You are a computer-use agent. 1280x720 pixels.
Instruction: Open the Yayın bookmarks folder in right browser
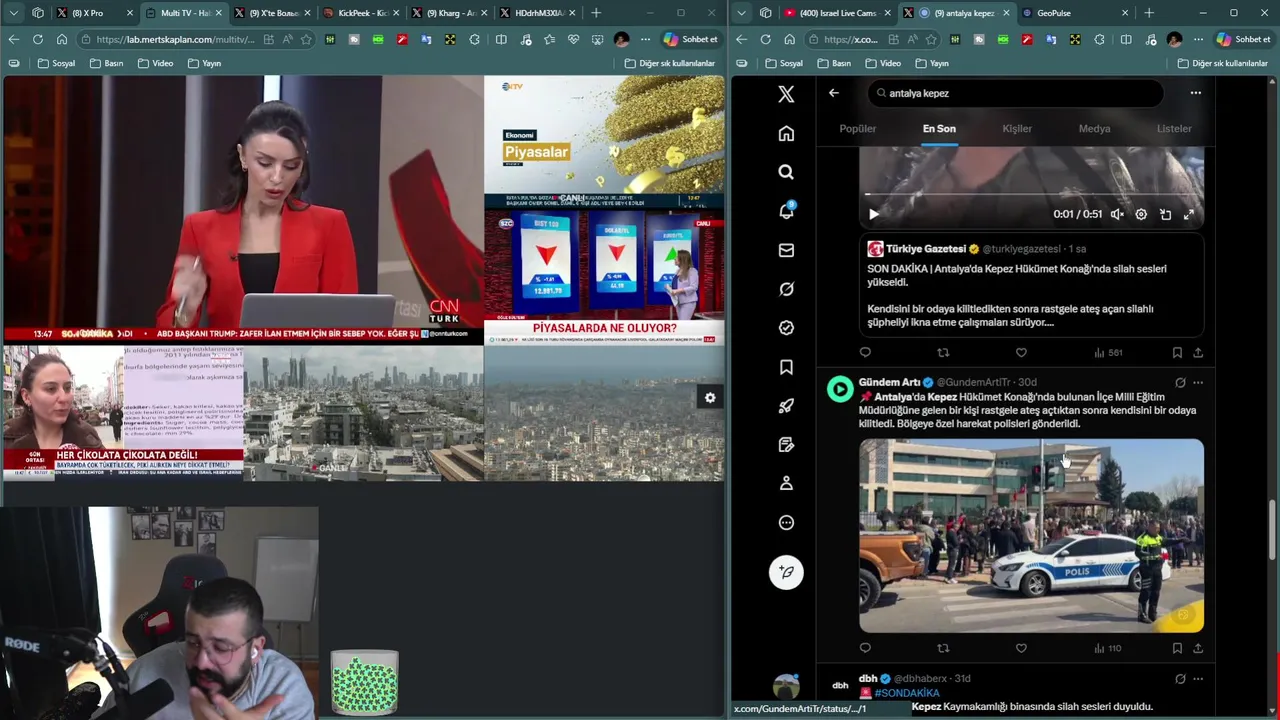click(x=931, y=63)
